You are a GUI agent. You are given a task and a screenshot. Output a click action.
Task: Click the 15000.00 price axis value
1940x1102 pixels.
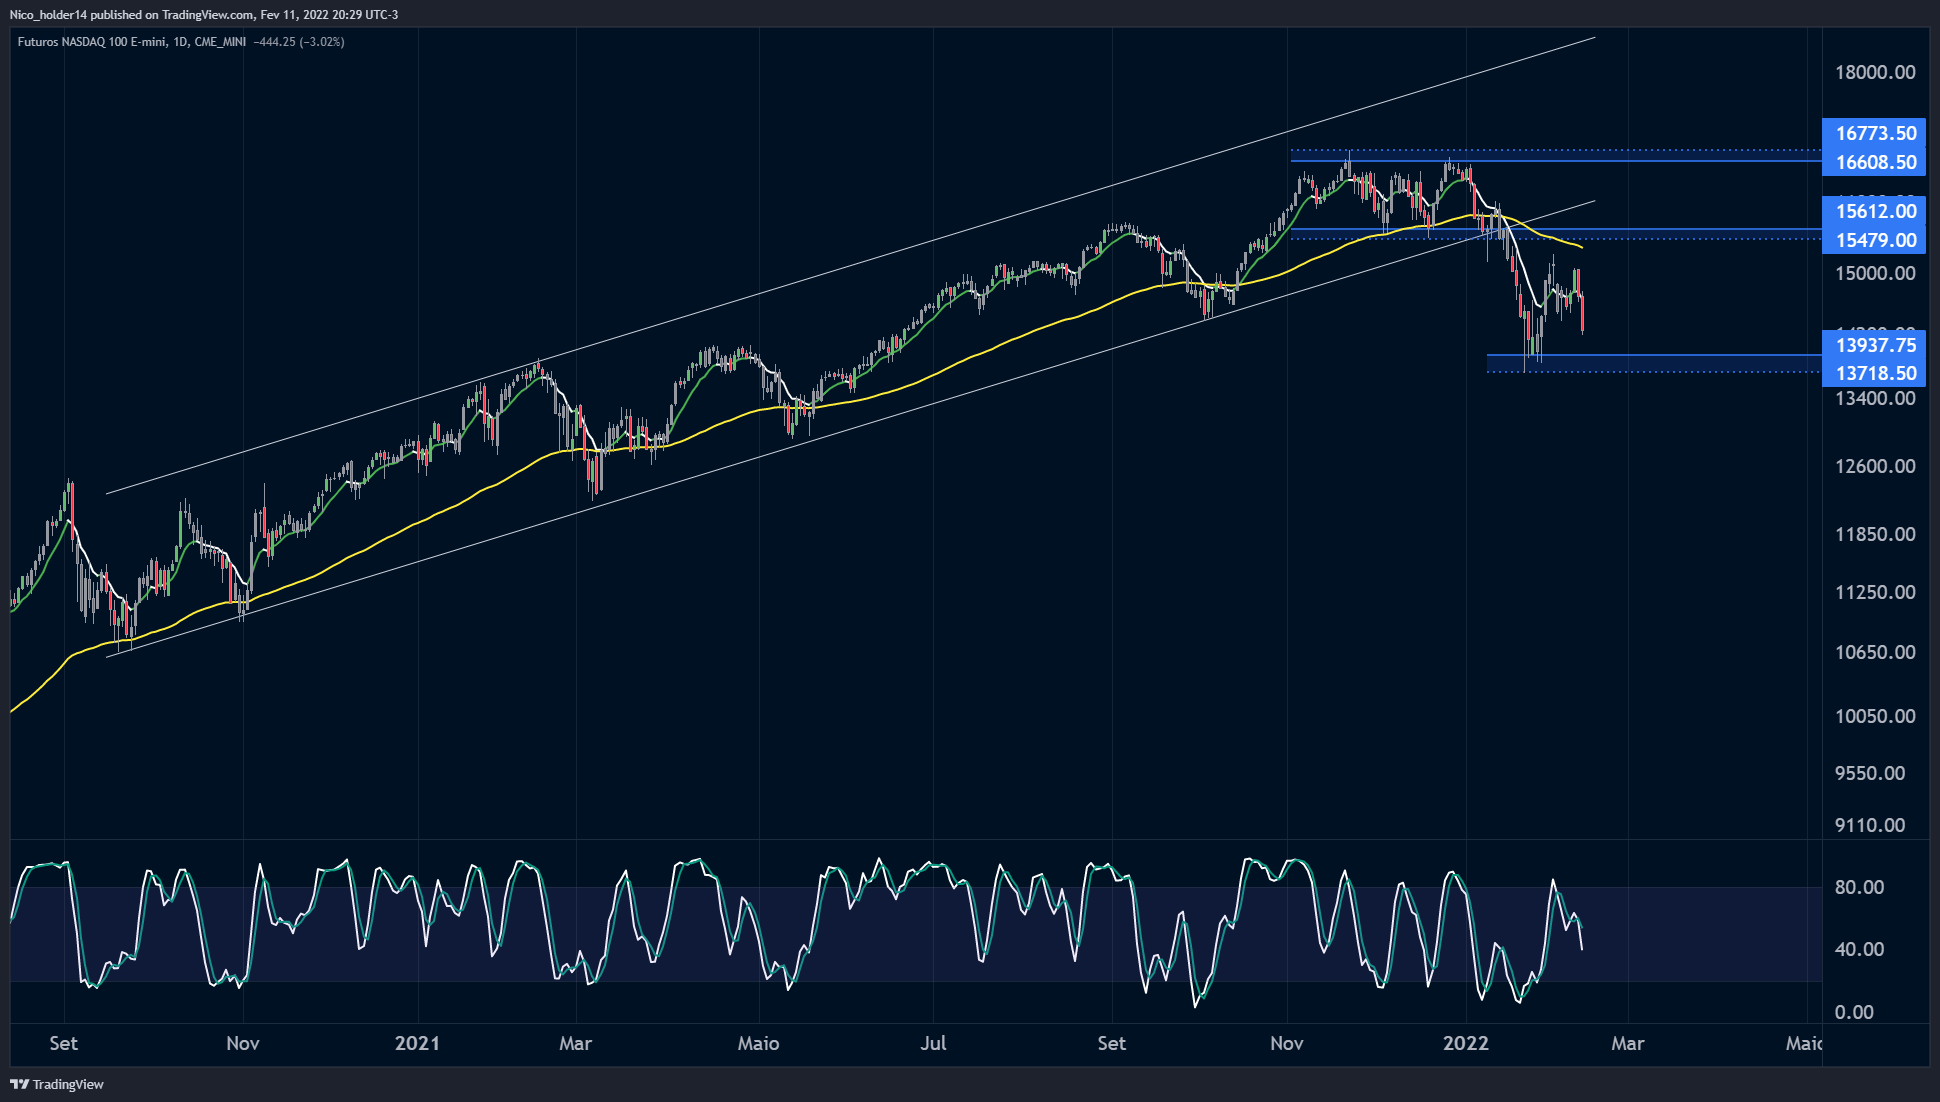click(1875, 273)
